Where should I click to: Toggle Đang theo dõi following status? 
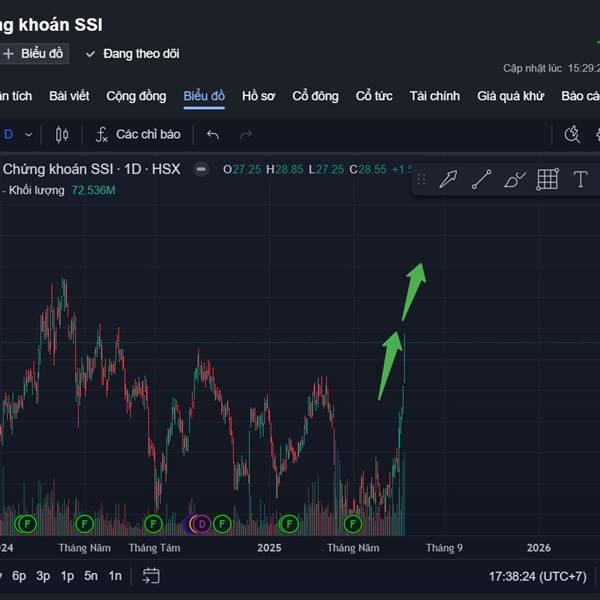point(133,54)
